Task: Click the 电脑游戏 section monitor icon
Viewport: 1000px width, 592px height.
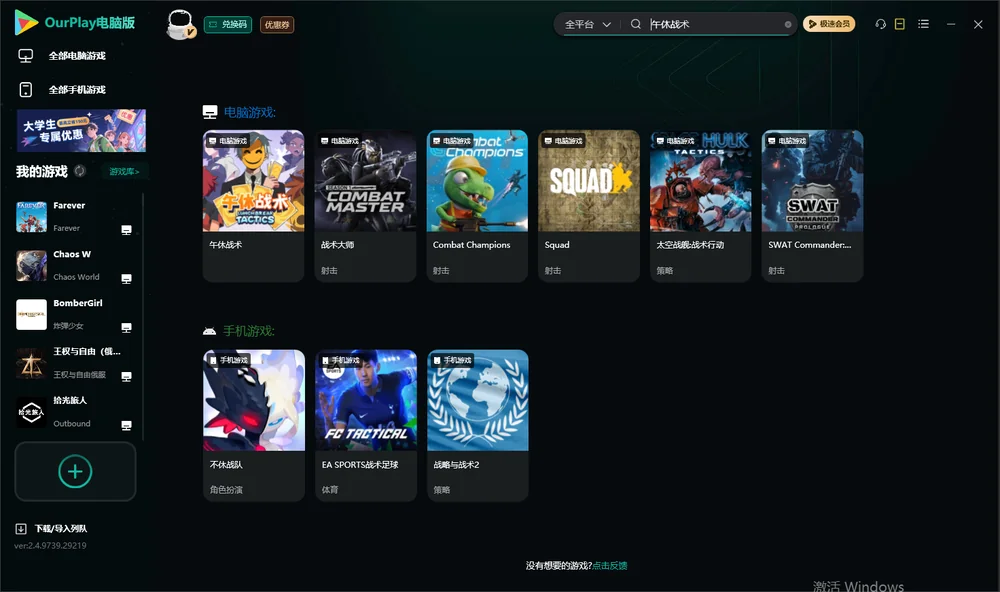Action: tap(210, 112)
